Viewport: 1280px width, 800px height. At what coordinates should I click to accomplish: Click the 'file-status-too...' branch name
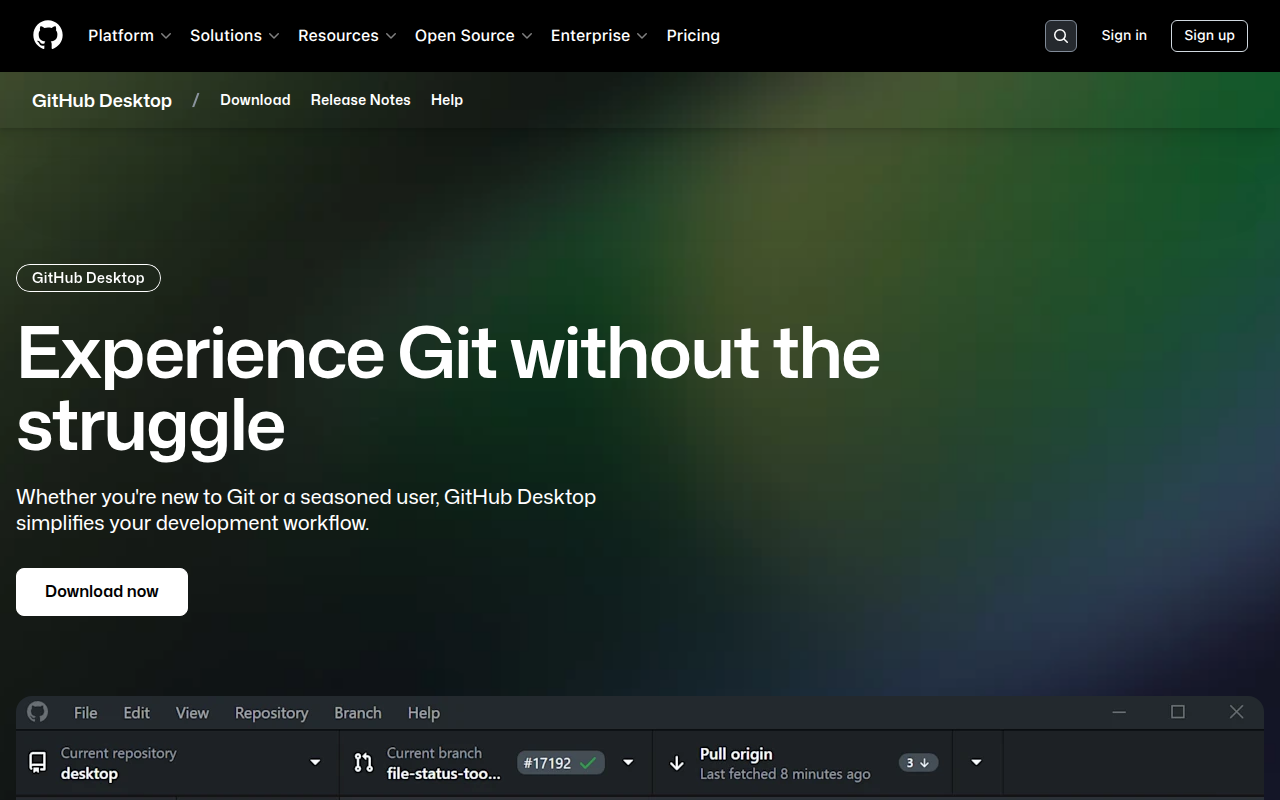click(444, 774)
